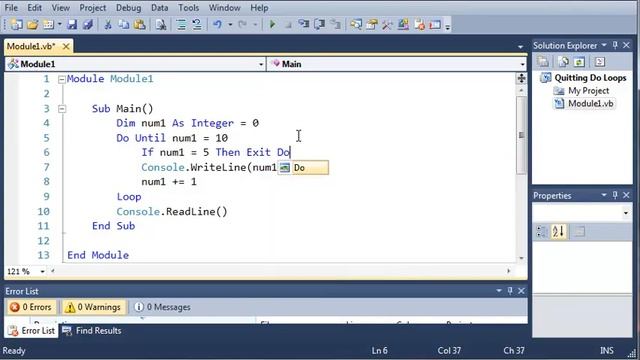Open the Window menu

pos(224,8)
